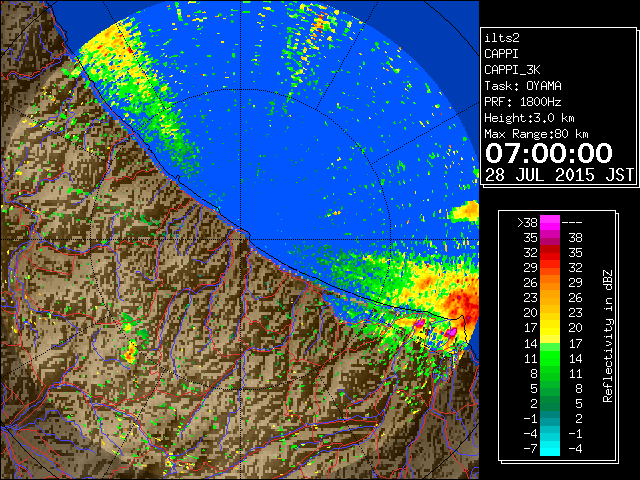The width and height of the screenshot is (640, 480).
Task: Pick the yellow band in the color scale
Action: [x=550, y=328]
